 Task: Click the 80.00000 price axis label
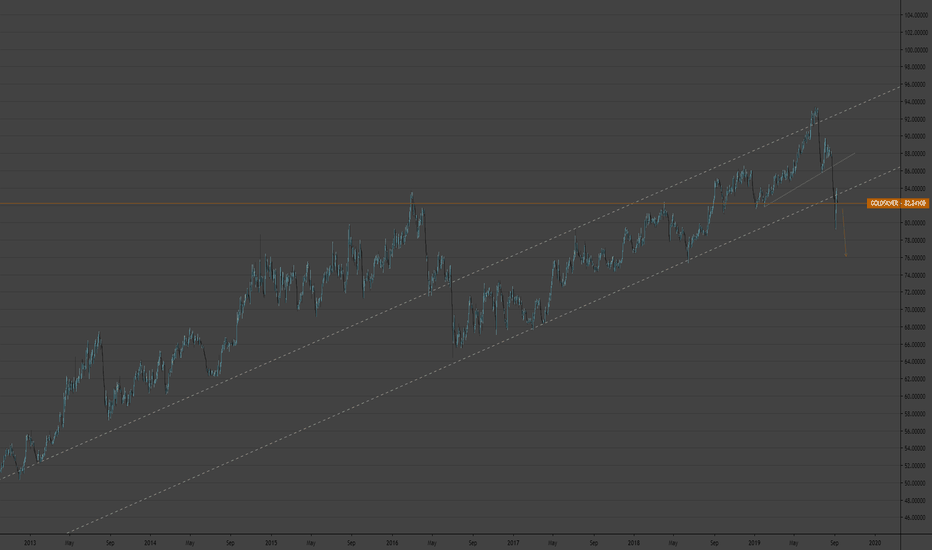916,223
